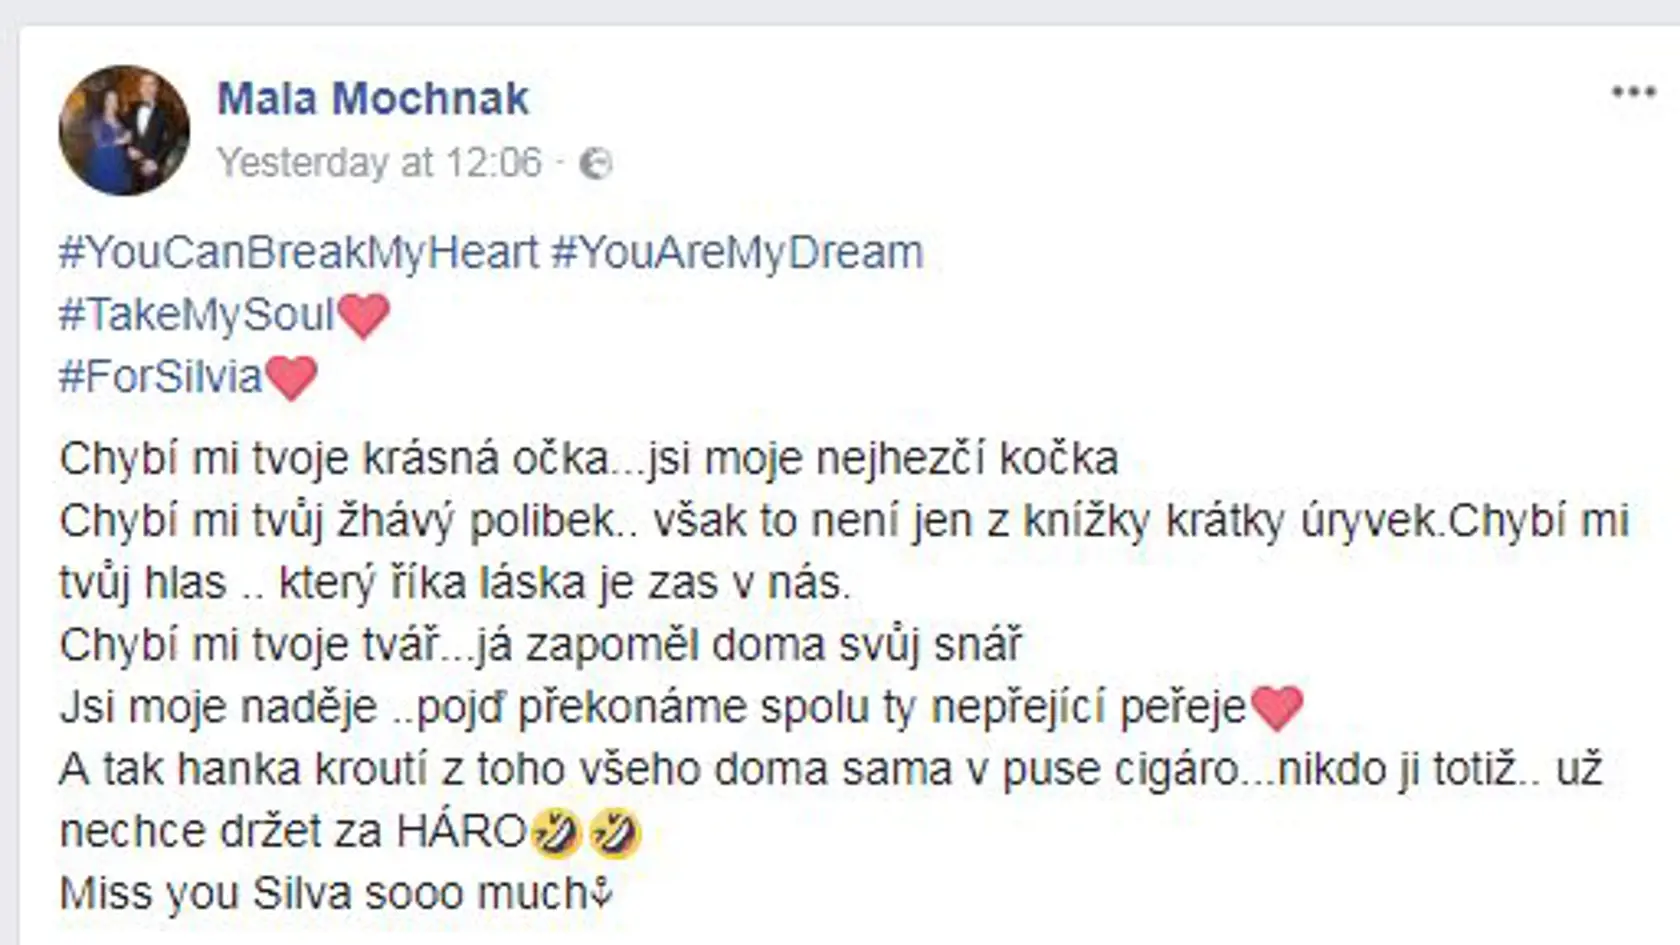Click the line starting Chybí mi tvoje krásná
Image resolution: width=1680 pixels, height=945 pixels.
click(589, 459)
